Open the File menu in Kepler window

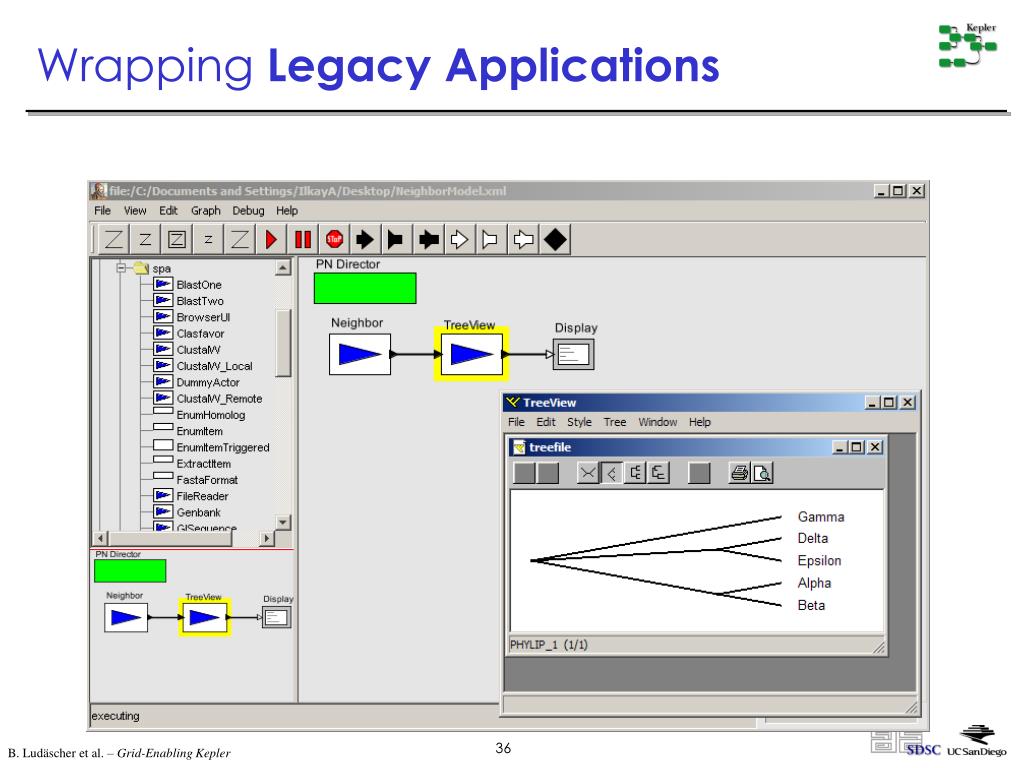[103, 210]
